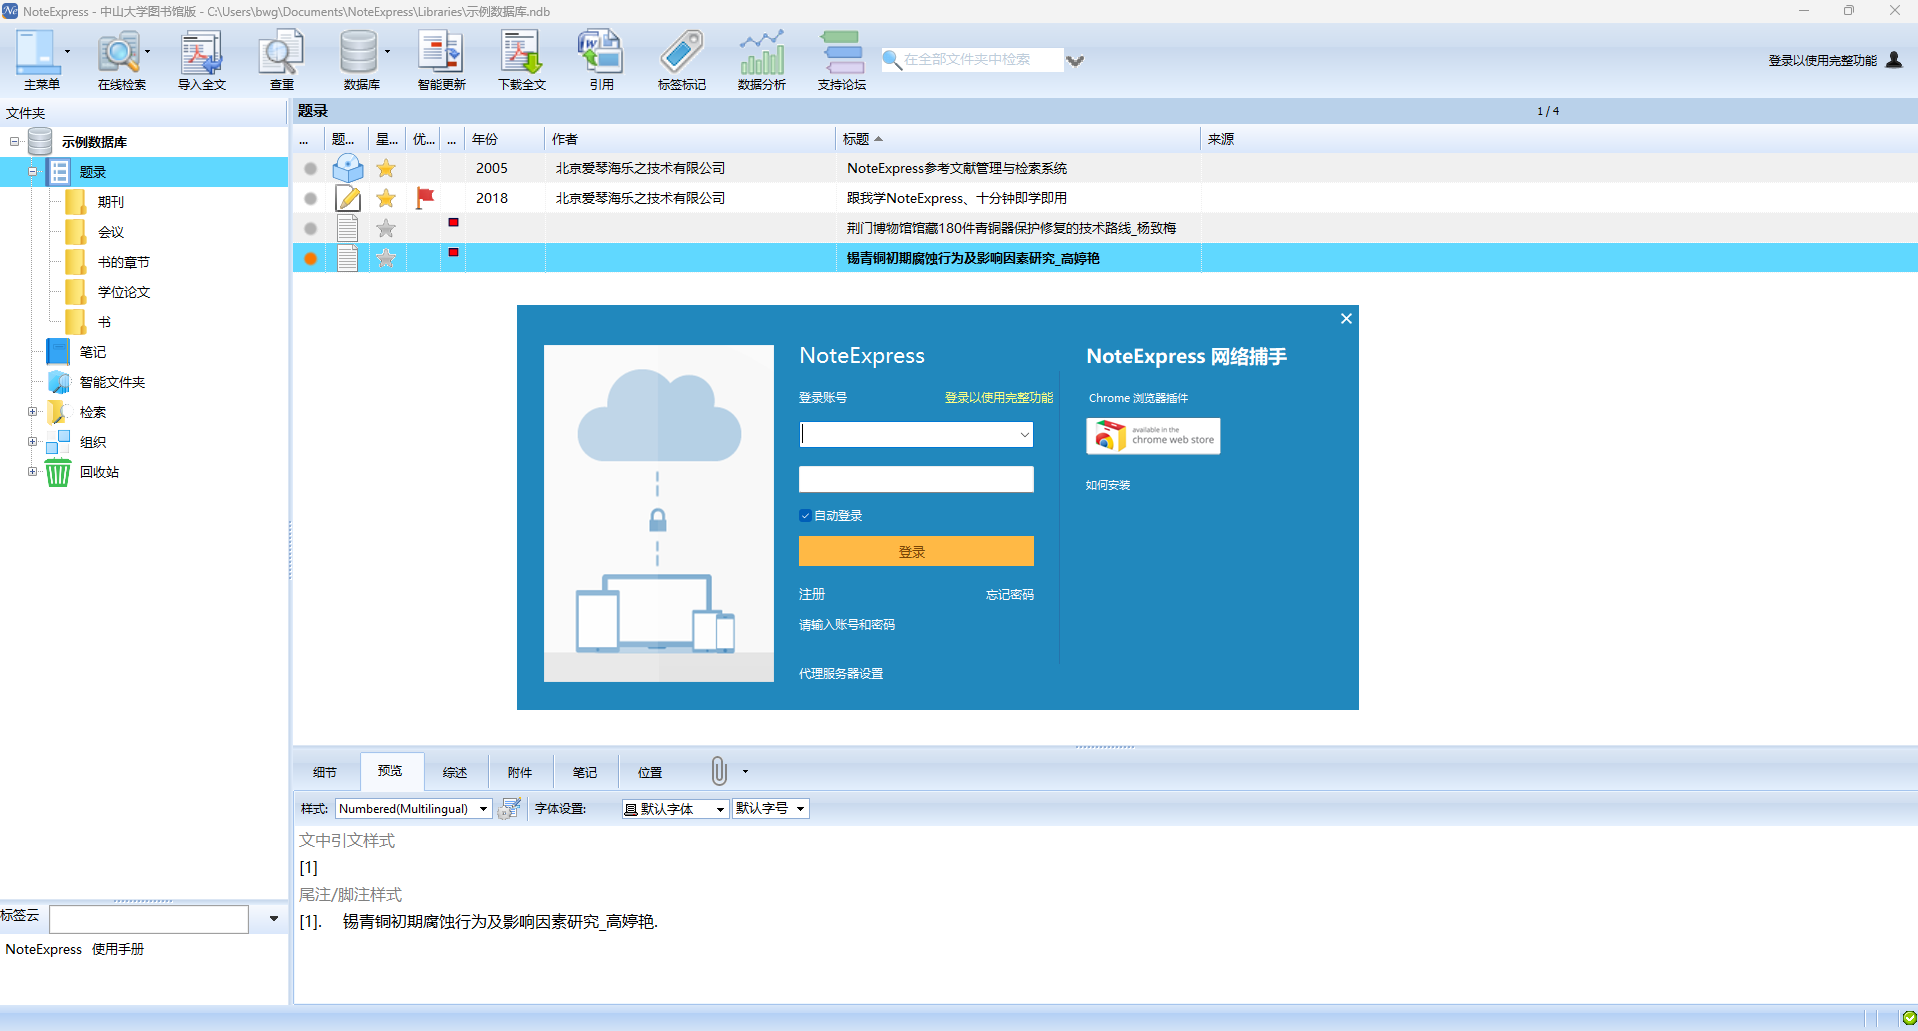Click the 回收站 recycle bin icon
The image size is (1918, 1031).
pyautogui.click(x=58, y=472)
